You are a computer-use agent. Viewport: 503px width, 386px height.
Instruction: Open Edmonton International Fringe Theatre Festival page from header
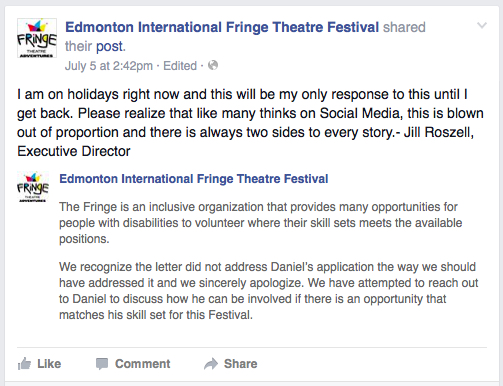click(x=222, y=27)
